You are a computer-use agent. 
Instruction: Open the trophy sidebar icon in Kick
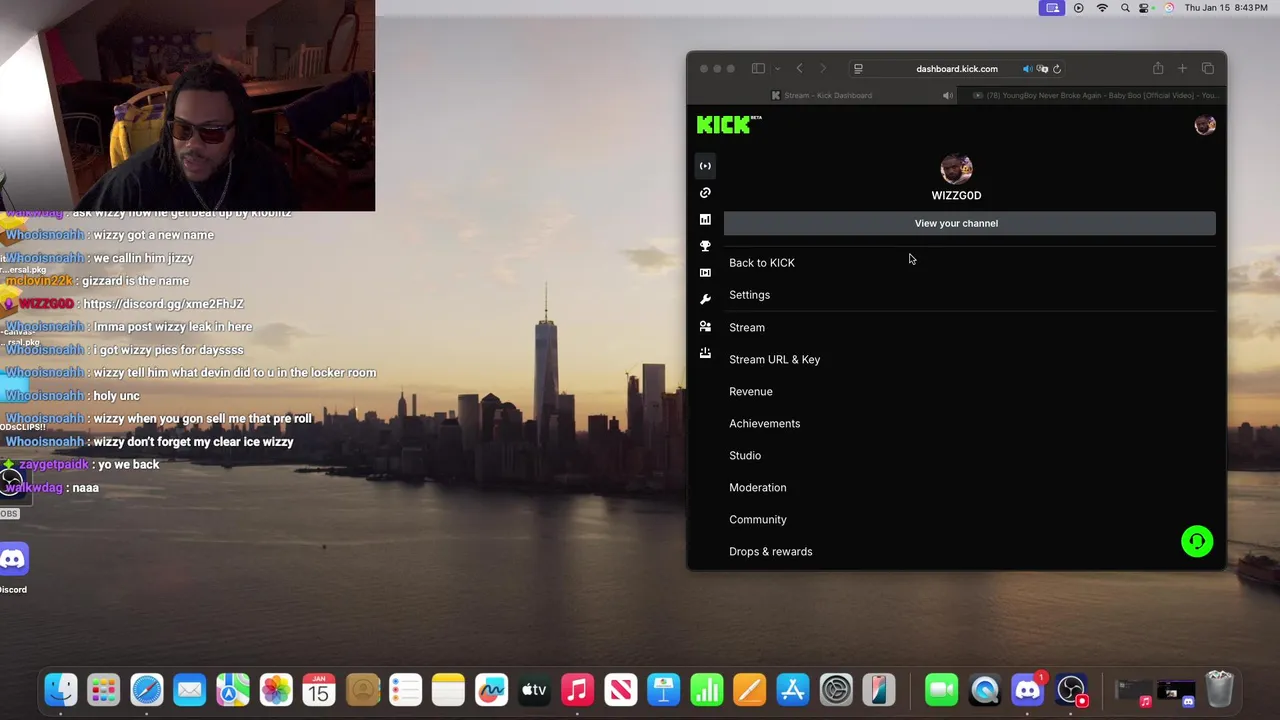pyautogui.click(x=705, y=246)
